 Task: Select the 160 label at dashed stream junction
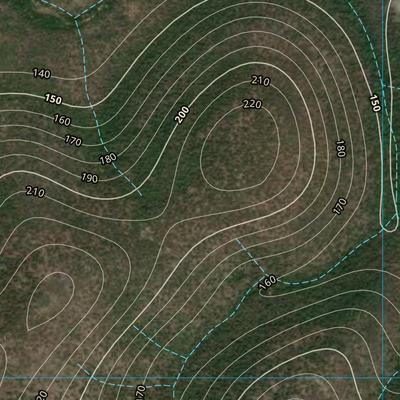click(268, 282)
